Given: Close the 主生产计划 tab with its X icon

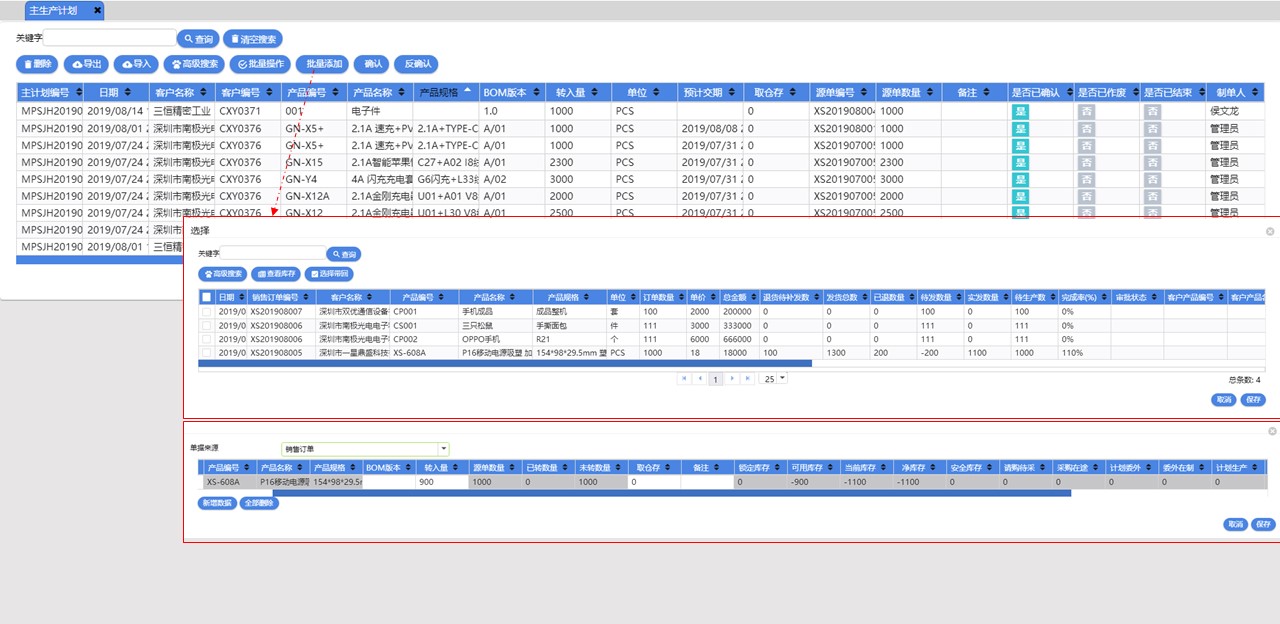Looking at the screenshot, I should click(x=97, y=10).
